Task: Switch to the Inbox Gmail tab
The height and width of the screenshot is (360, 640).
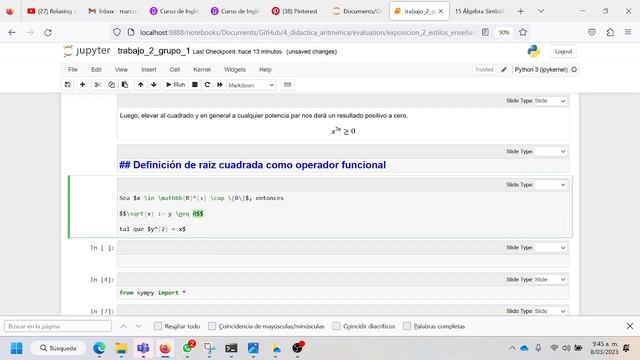Action: [112, 11]
